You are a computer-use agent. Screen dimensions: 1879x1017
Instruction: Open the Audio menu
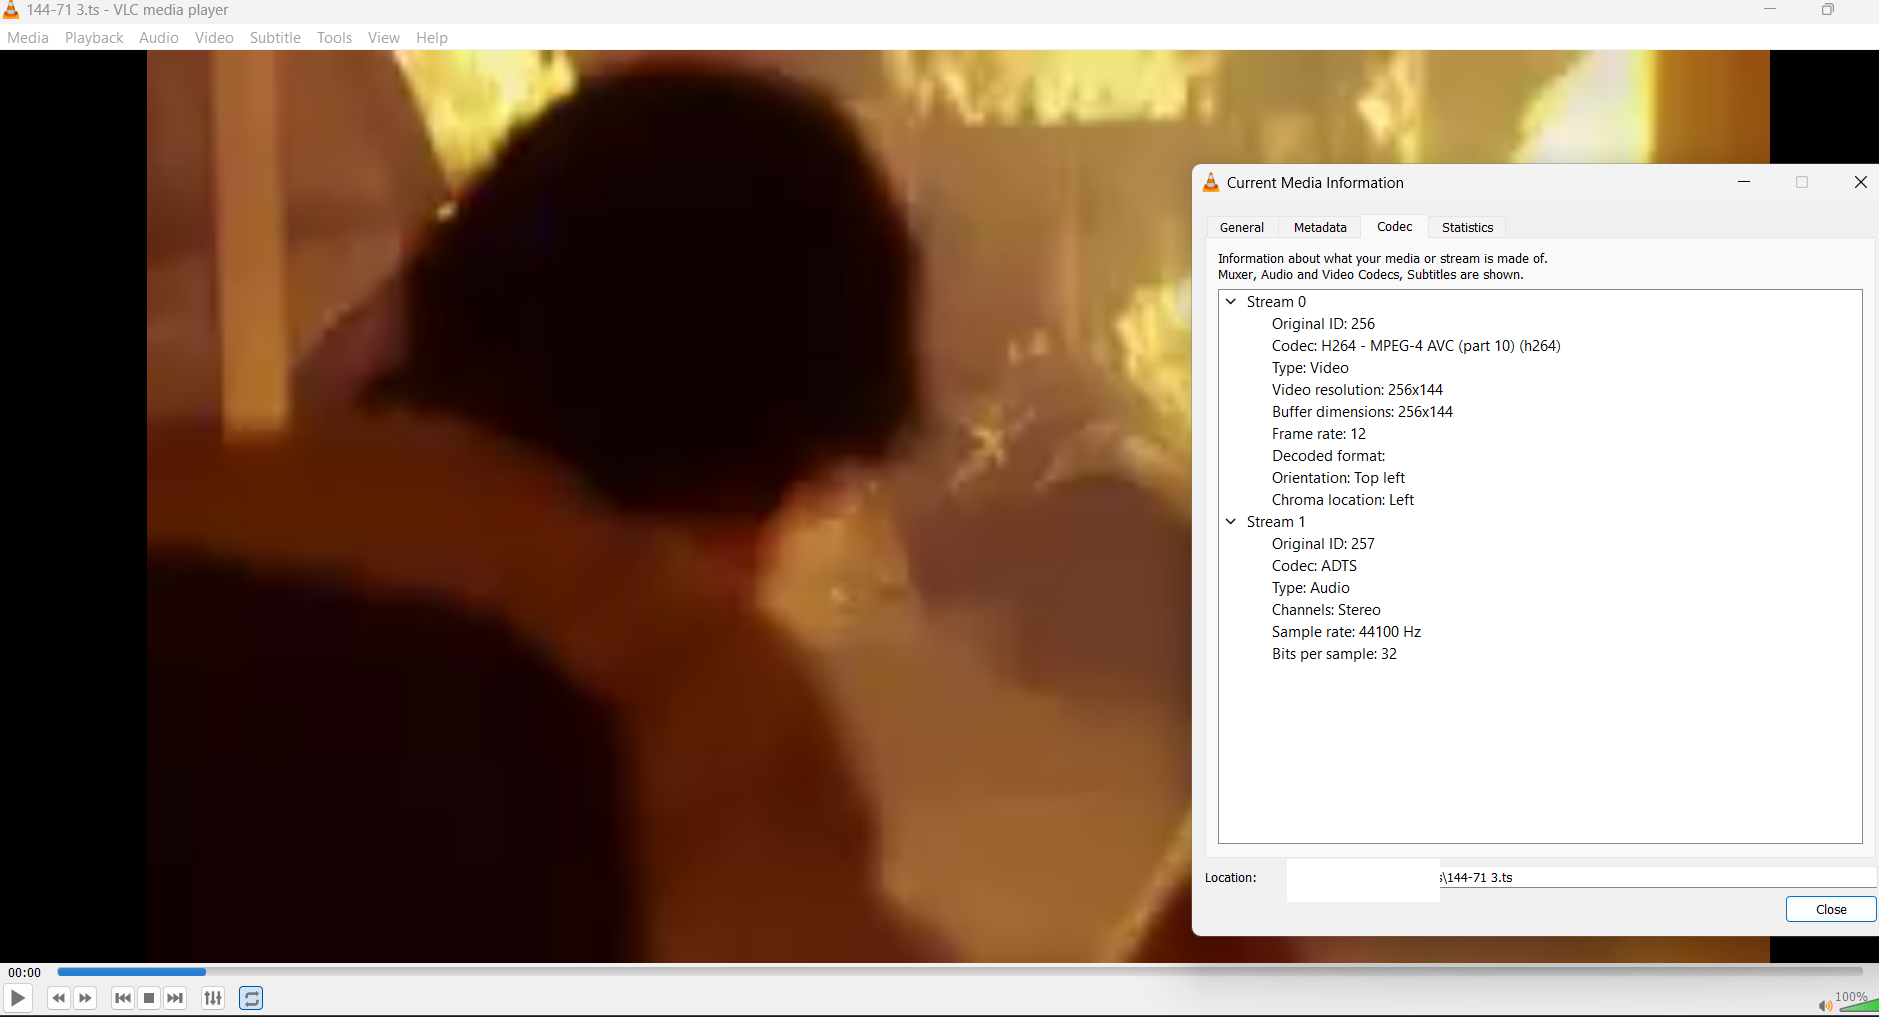(x=159, y=38)
